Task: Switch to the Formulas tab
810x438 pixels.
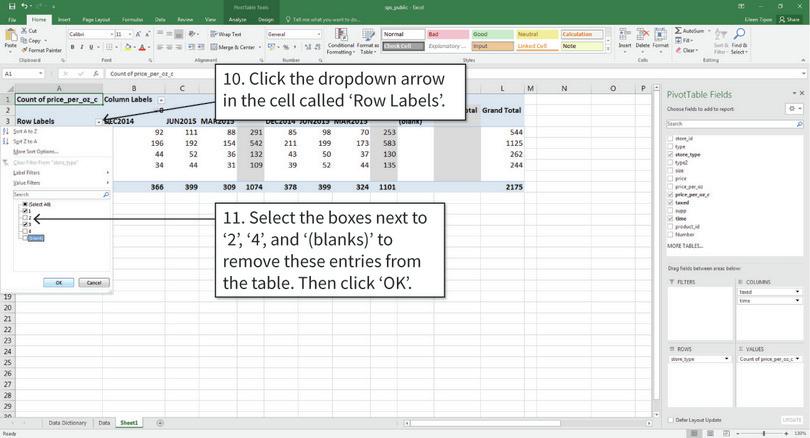Action: tap(132, 20)
